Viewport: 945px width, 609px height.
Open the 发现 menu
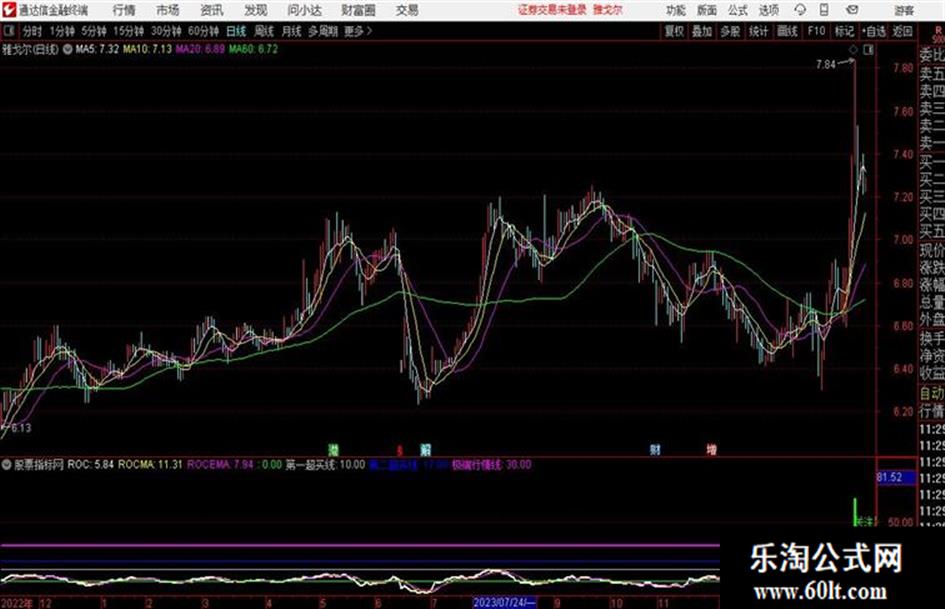[x=256, y=10]
